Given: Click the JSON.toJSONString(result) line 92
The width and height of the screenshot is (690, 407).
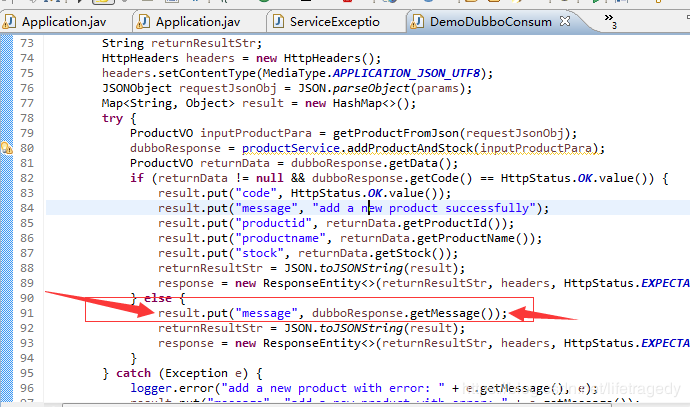Looking at the screenshot, I should click(311, 328).
